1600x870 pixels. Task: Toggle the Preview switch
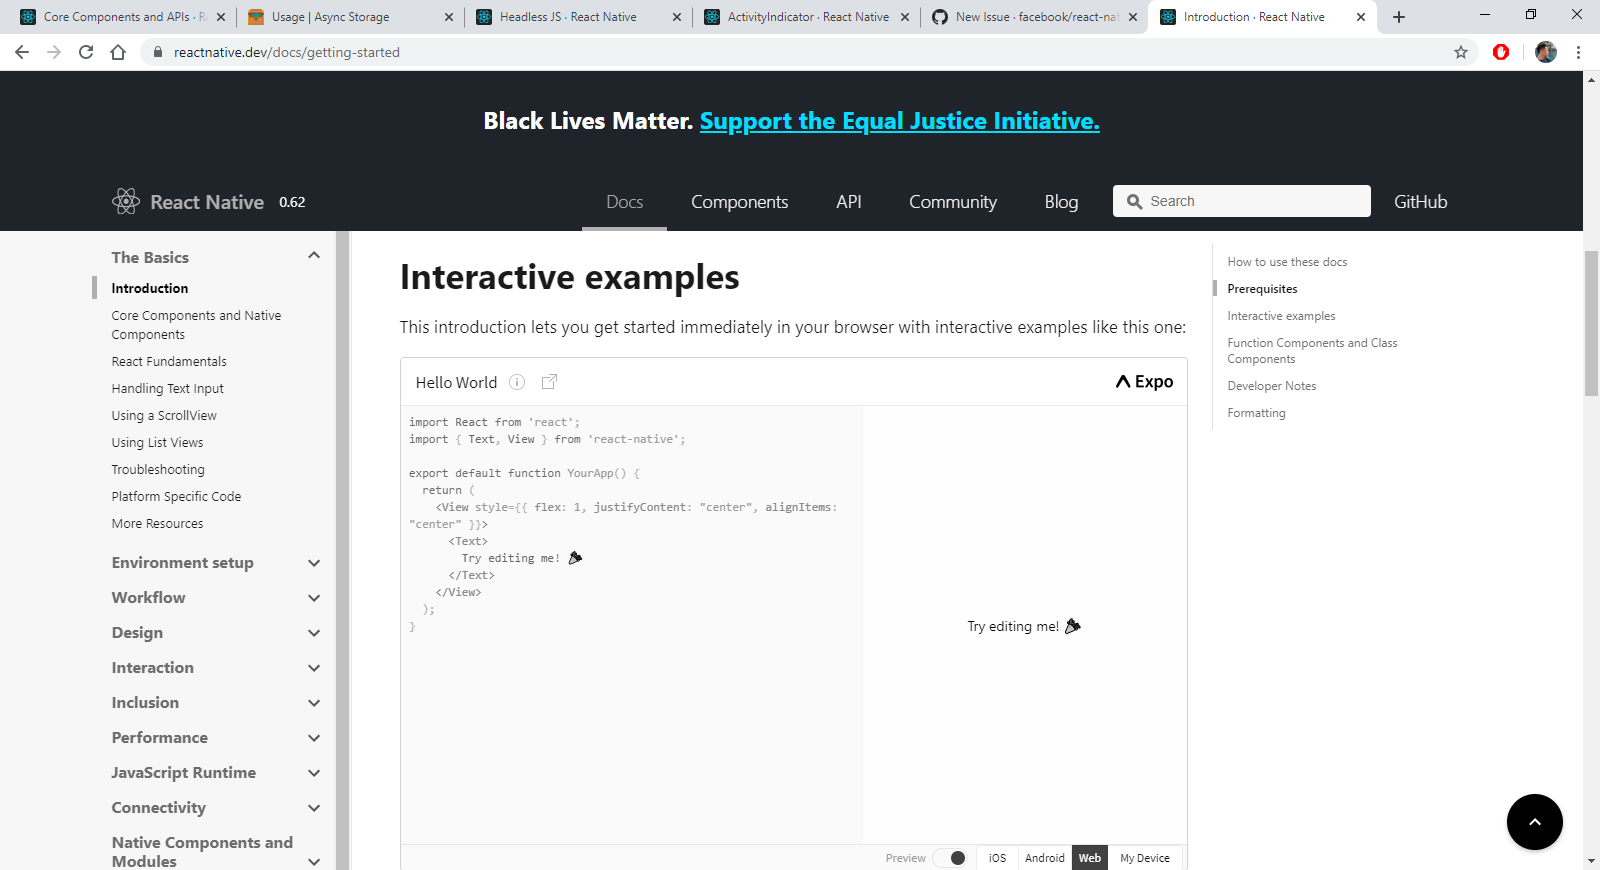pyautogui.click(x=950, y=858)
